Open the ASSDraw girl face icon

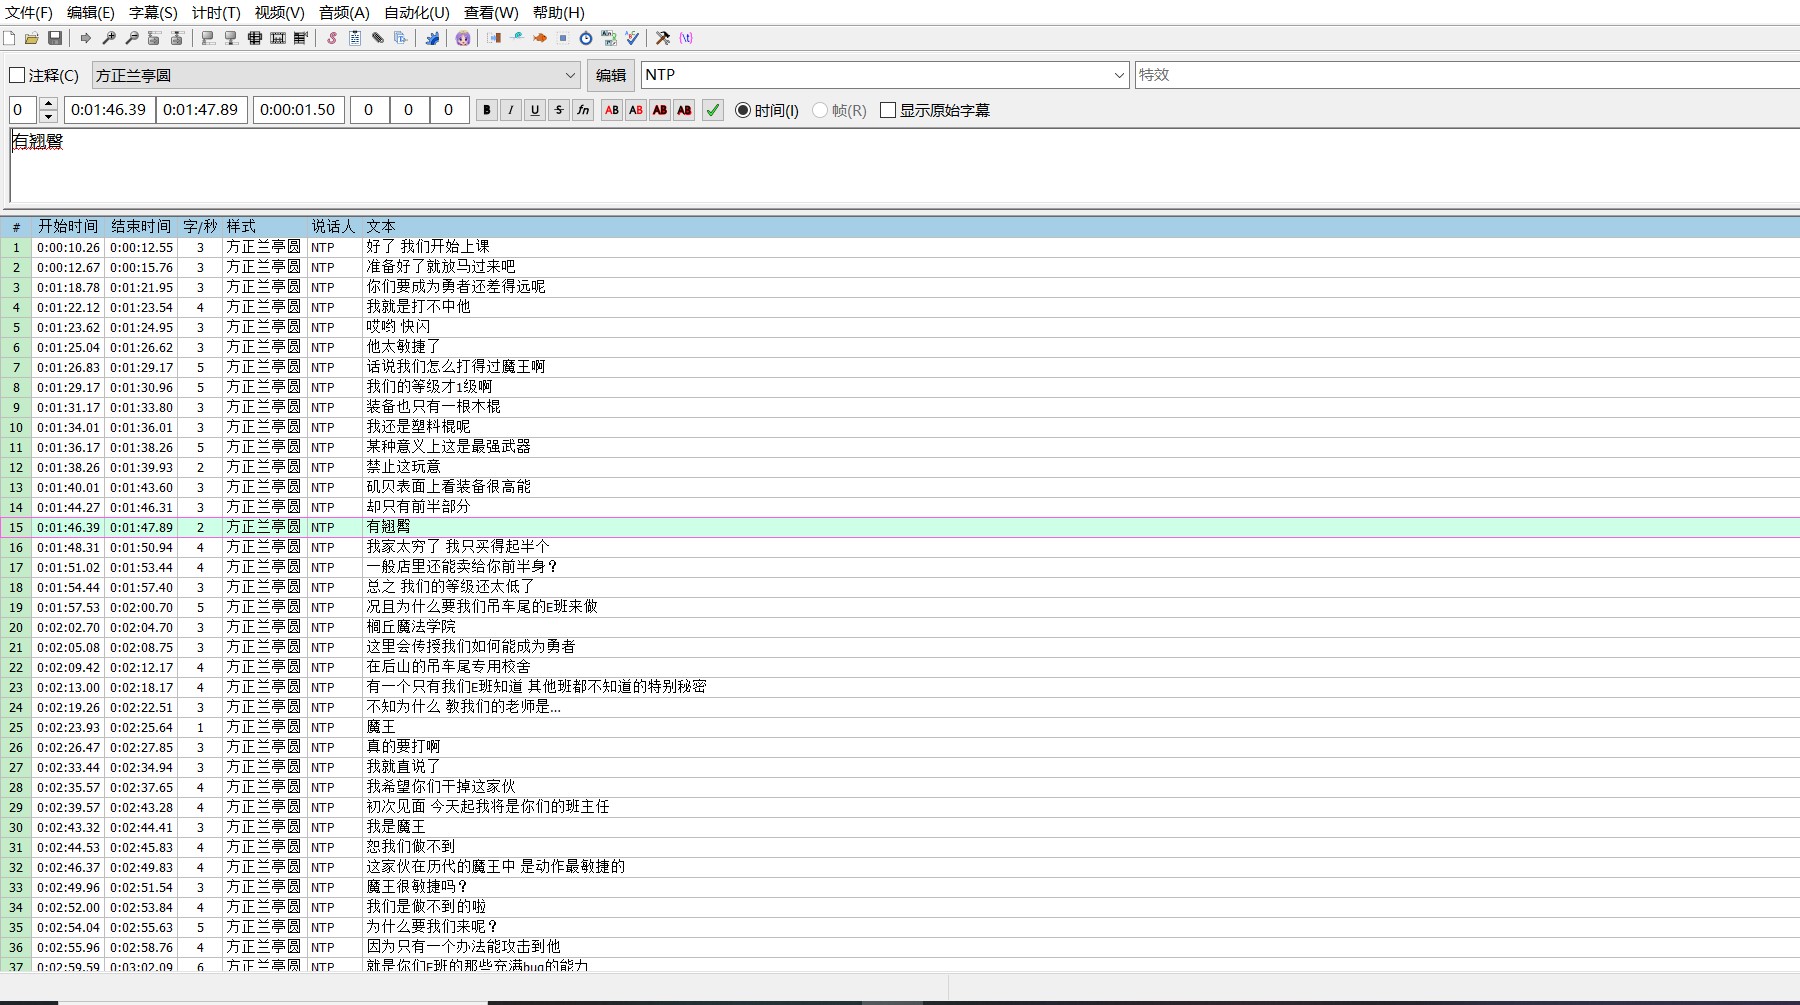[x=463, y=38]
